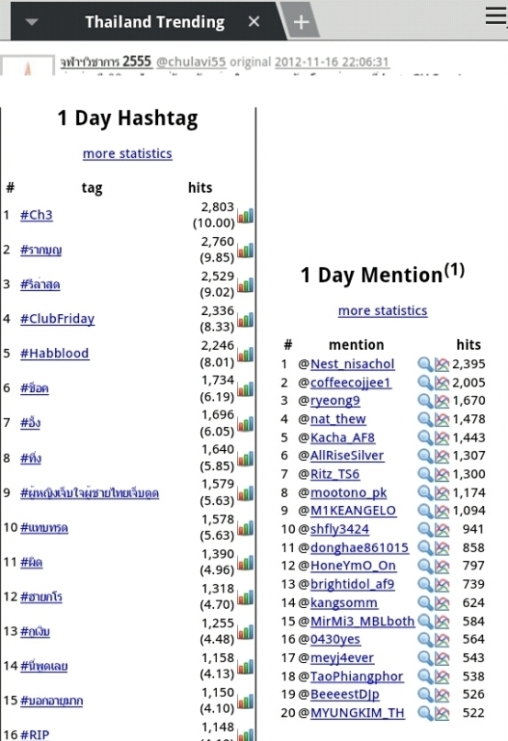Click magnifier icon next to Nest_nisachol
The width and height of the screenshot is (508, 741).
click(x=425, y=364)
